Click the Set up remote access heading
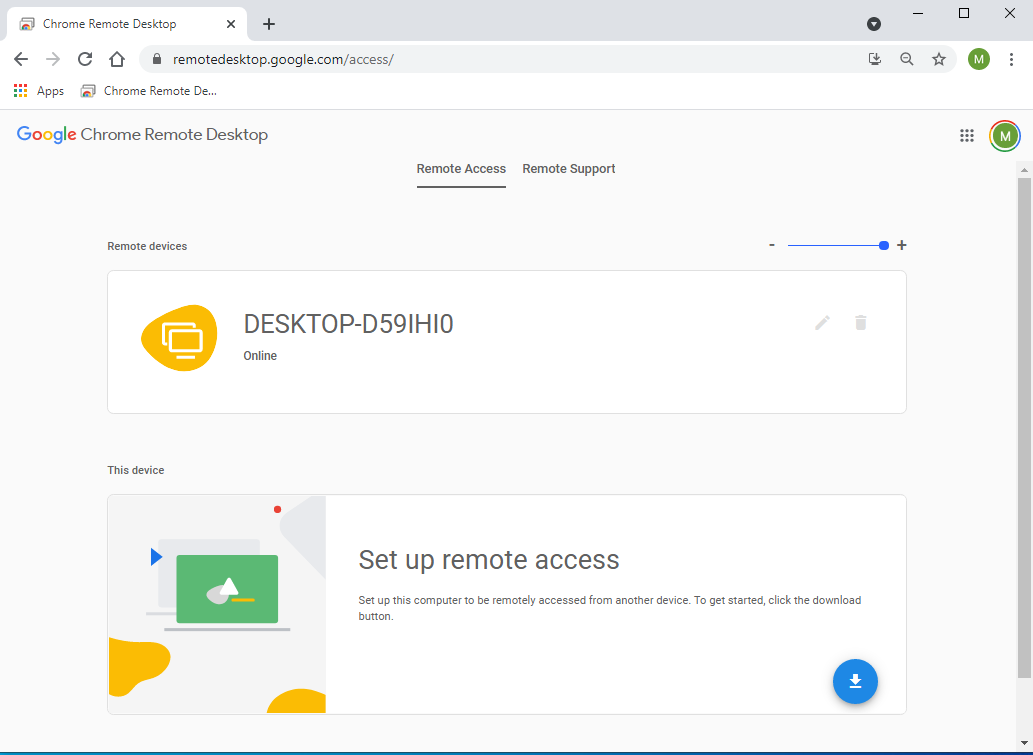 pyautogui.click(x=489, y=560)
